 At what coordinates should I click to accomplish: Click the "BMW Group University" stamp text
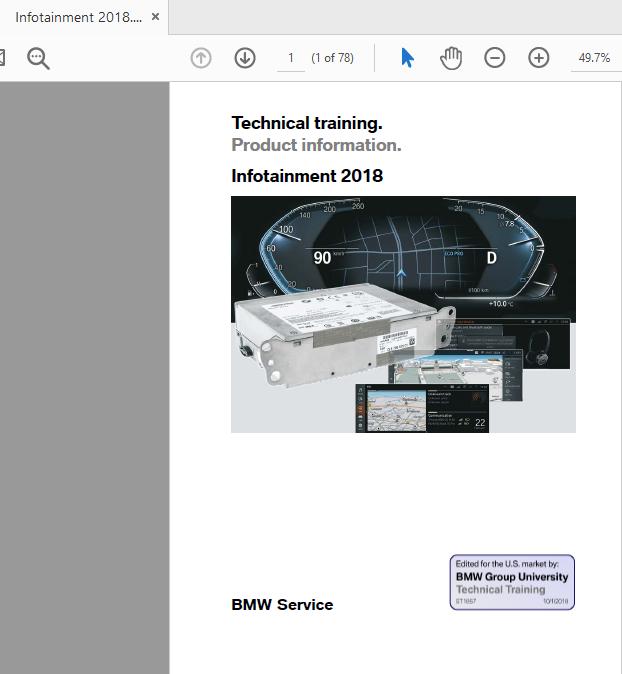512,577
